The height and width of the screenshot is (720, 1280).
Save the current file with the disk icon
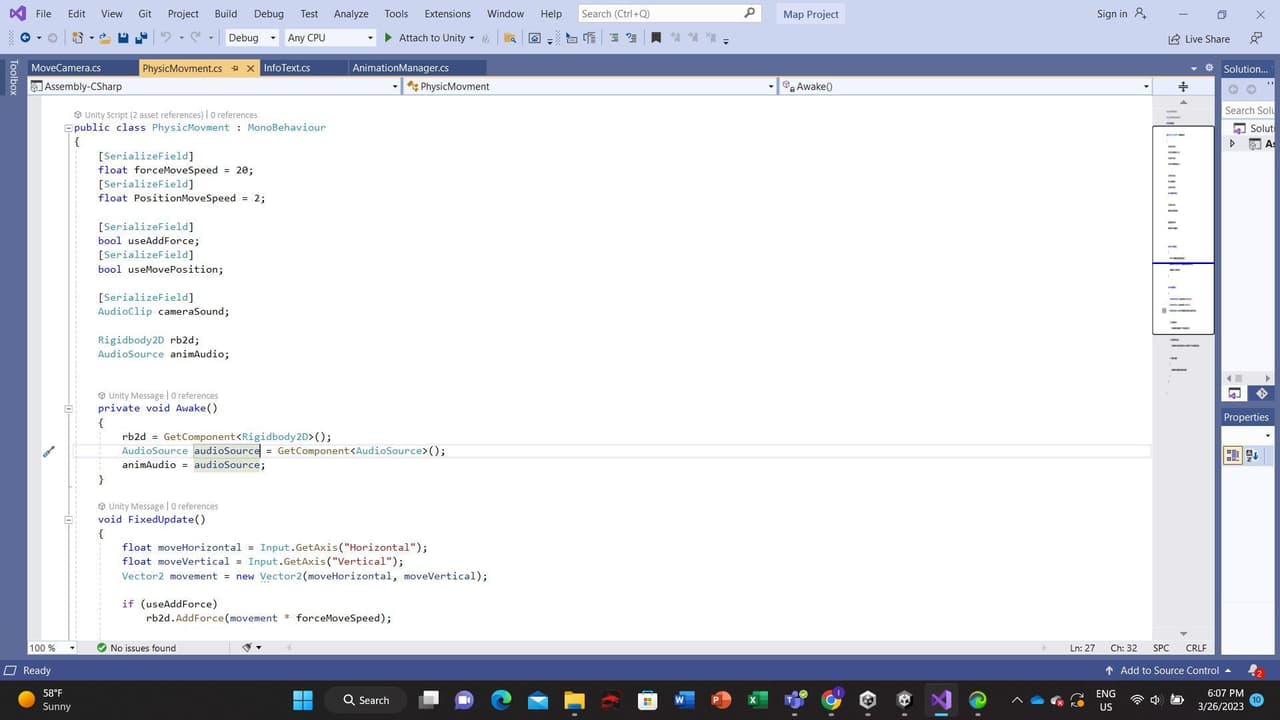coord(123,38)
